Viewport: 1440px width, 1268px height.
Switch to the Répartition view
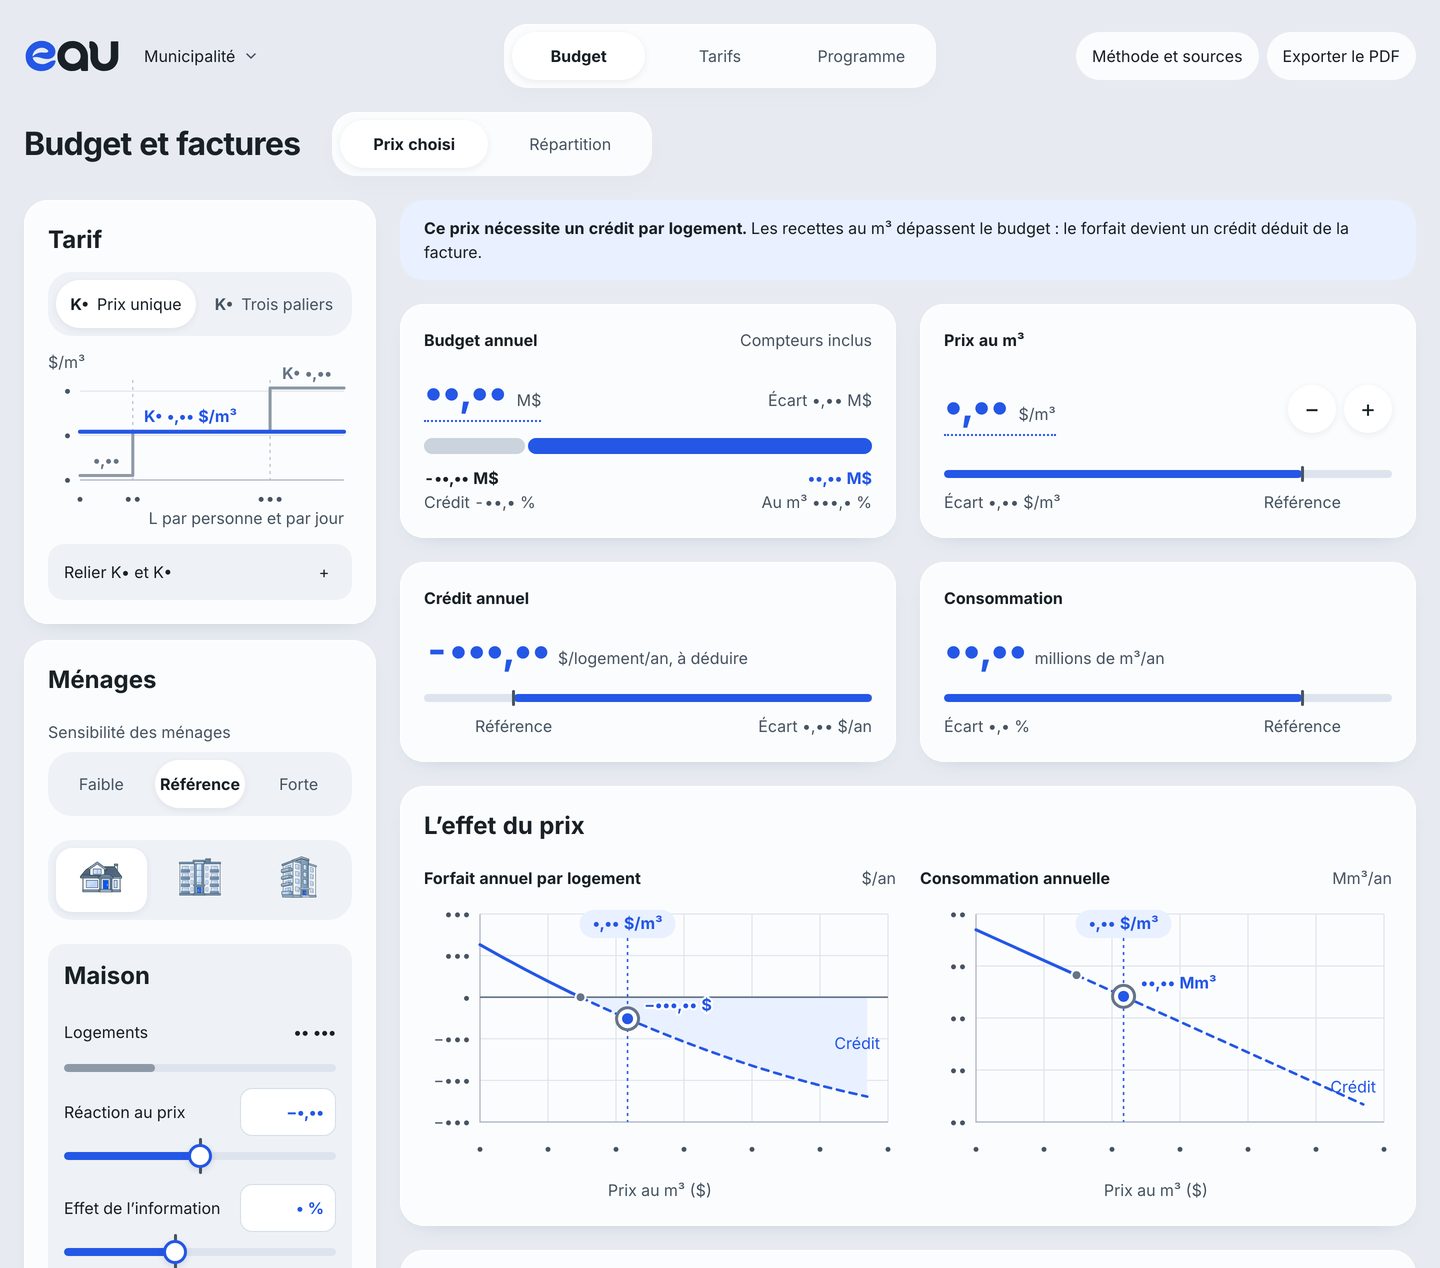570,144
